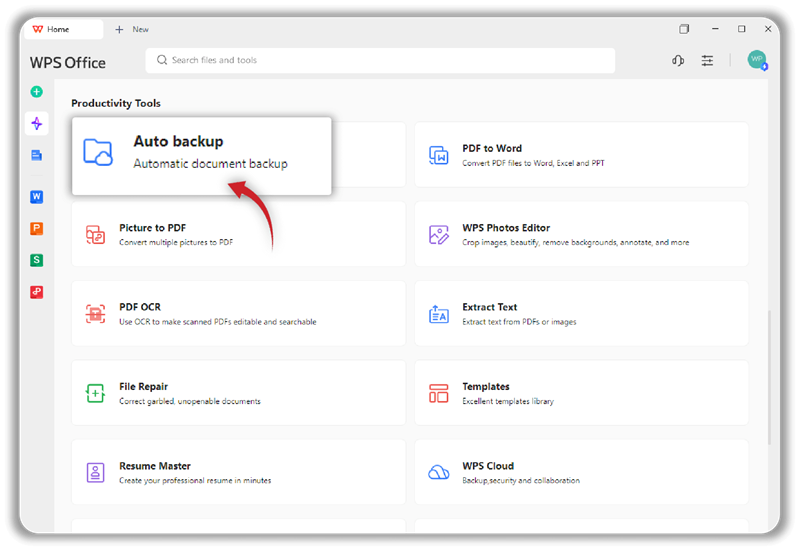
Task: Click the Search files and tools field
Action: (380, 60)
